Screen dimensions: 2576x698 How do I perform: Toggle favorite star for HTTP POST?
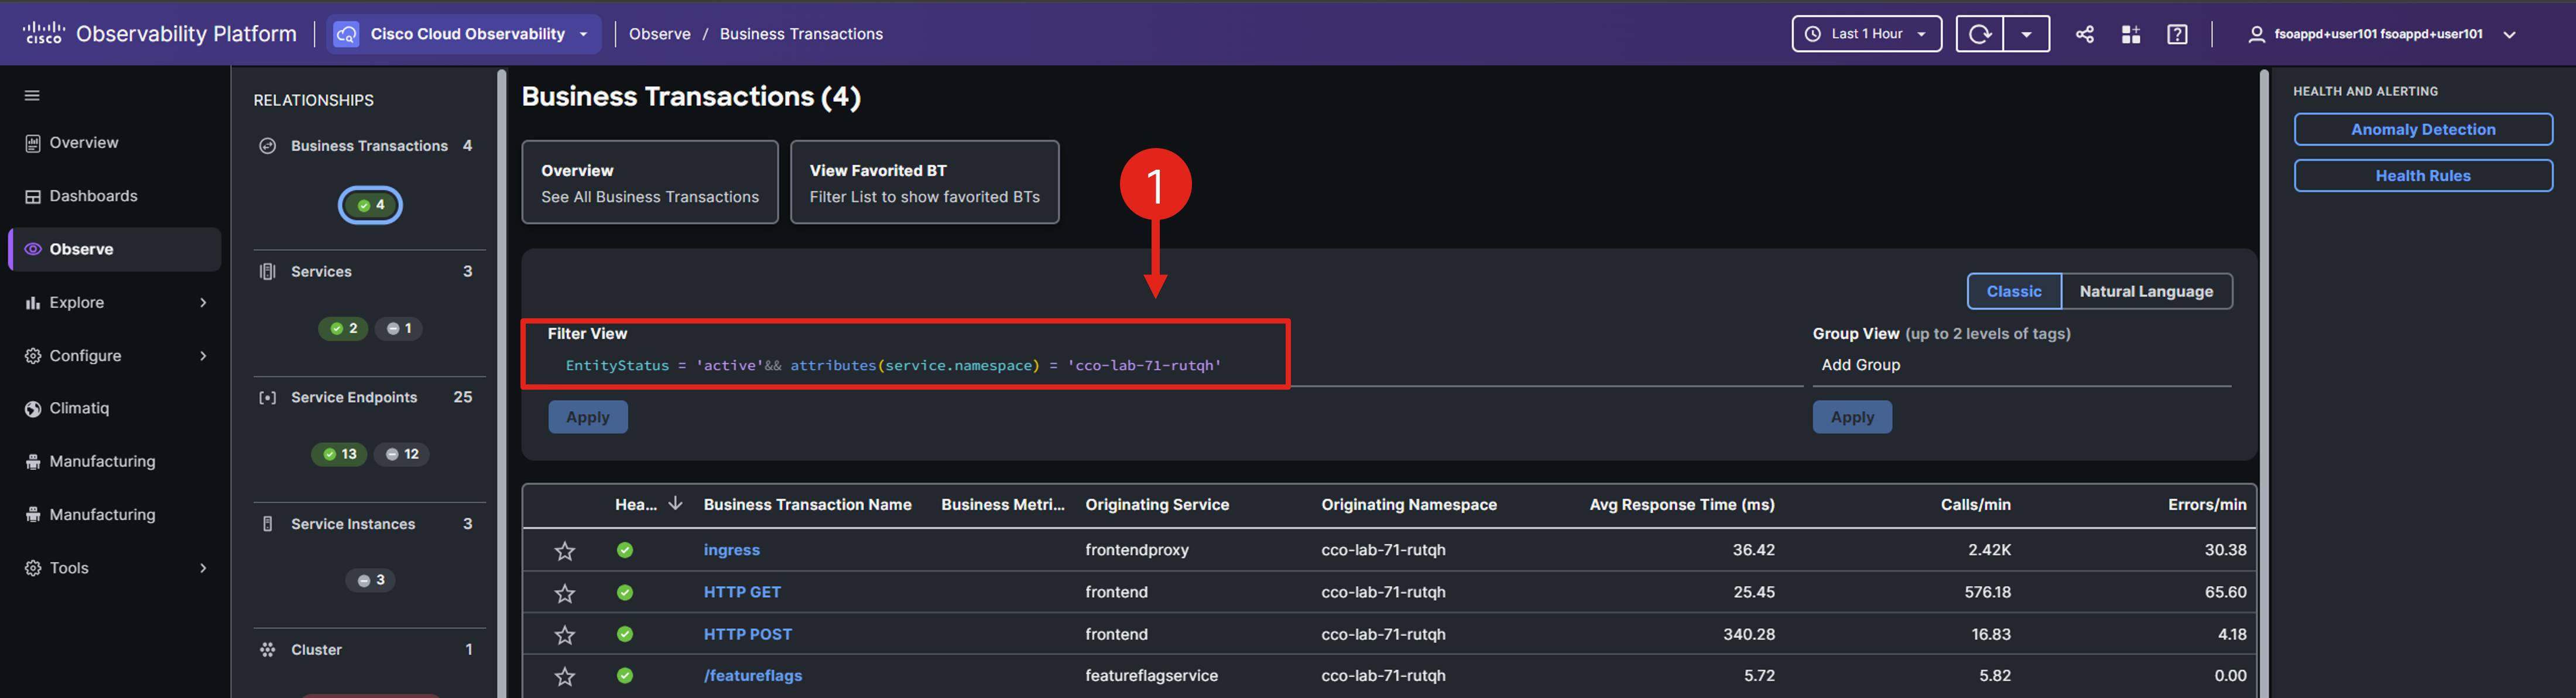click(565, 635)
